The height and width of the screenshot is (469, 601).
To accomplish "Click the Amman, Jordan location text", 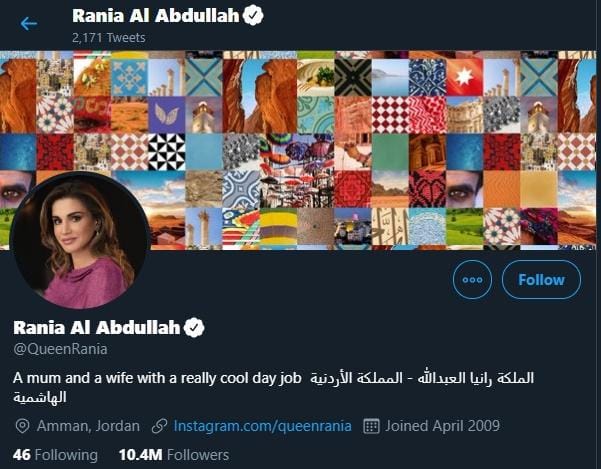I will pyautogui.click(x=88, y=426).
